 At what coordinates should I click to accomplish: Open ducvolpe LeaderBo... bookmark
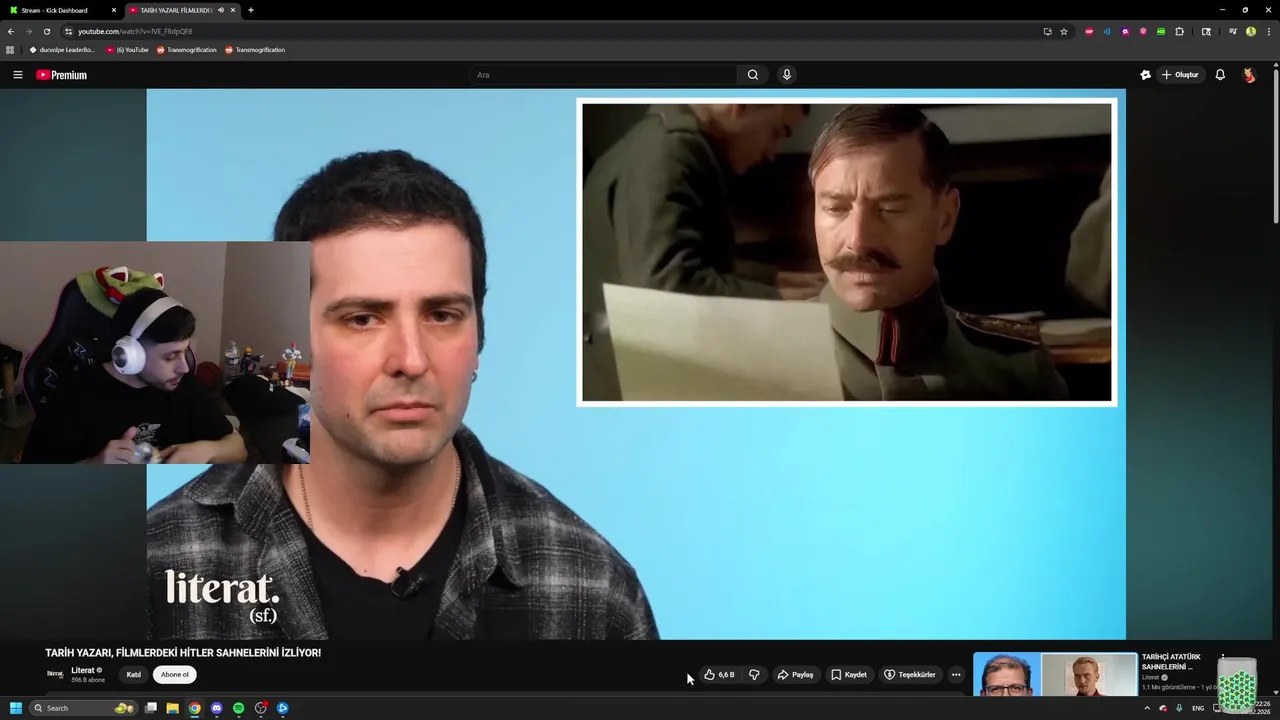[62, 49]
